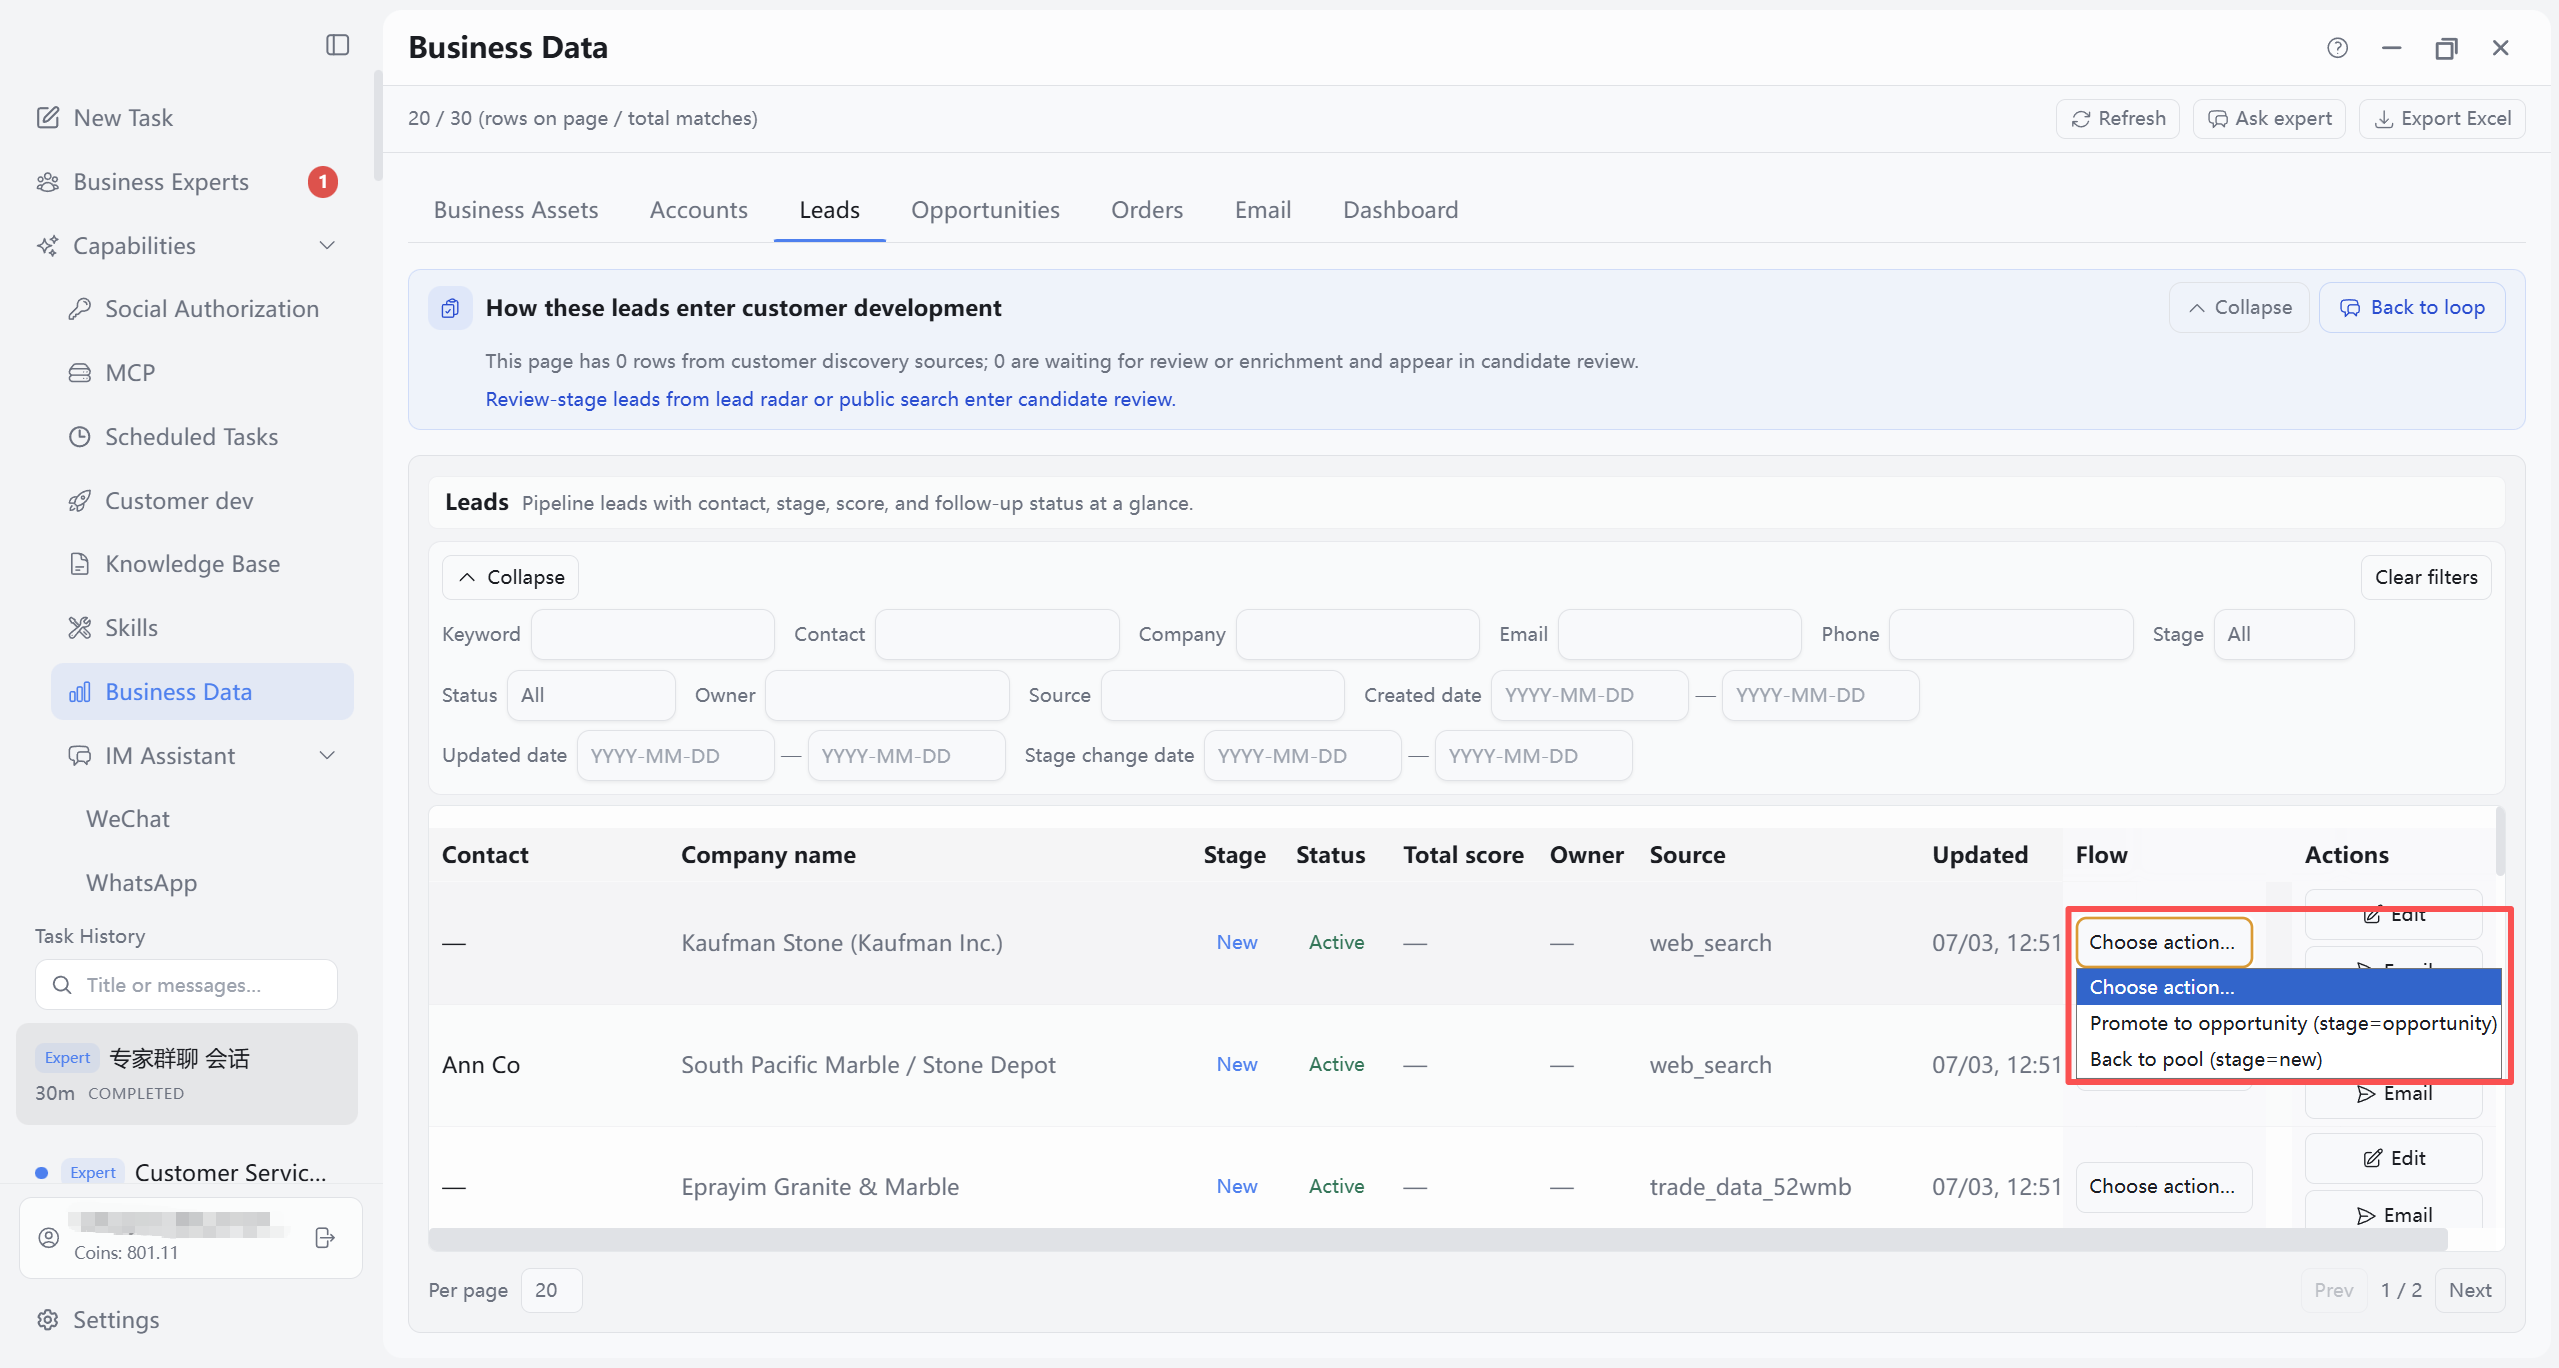Select Back to pool option
Screen dimensions: 2559x1368
pyautogui.click(x=2205, y=1059)
